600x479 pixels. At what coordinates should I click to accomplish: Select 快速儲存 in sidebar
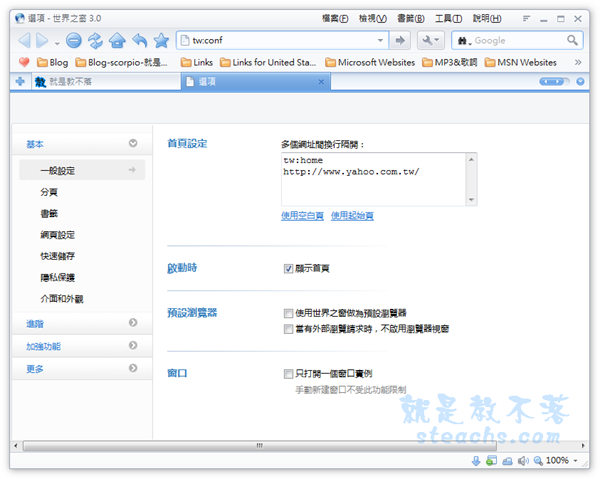[x=57, y=256]
